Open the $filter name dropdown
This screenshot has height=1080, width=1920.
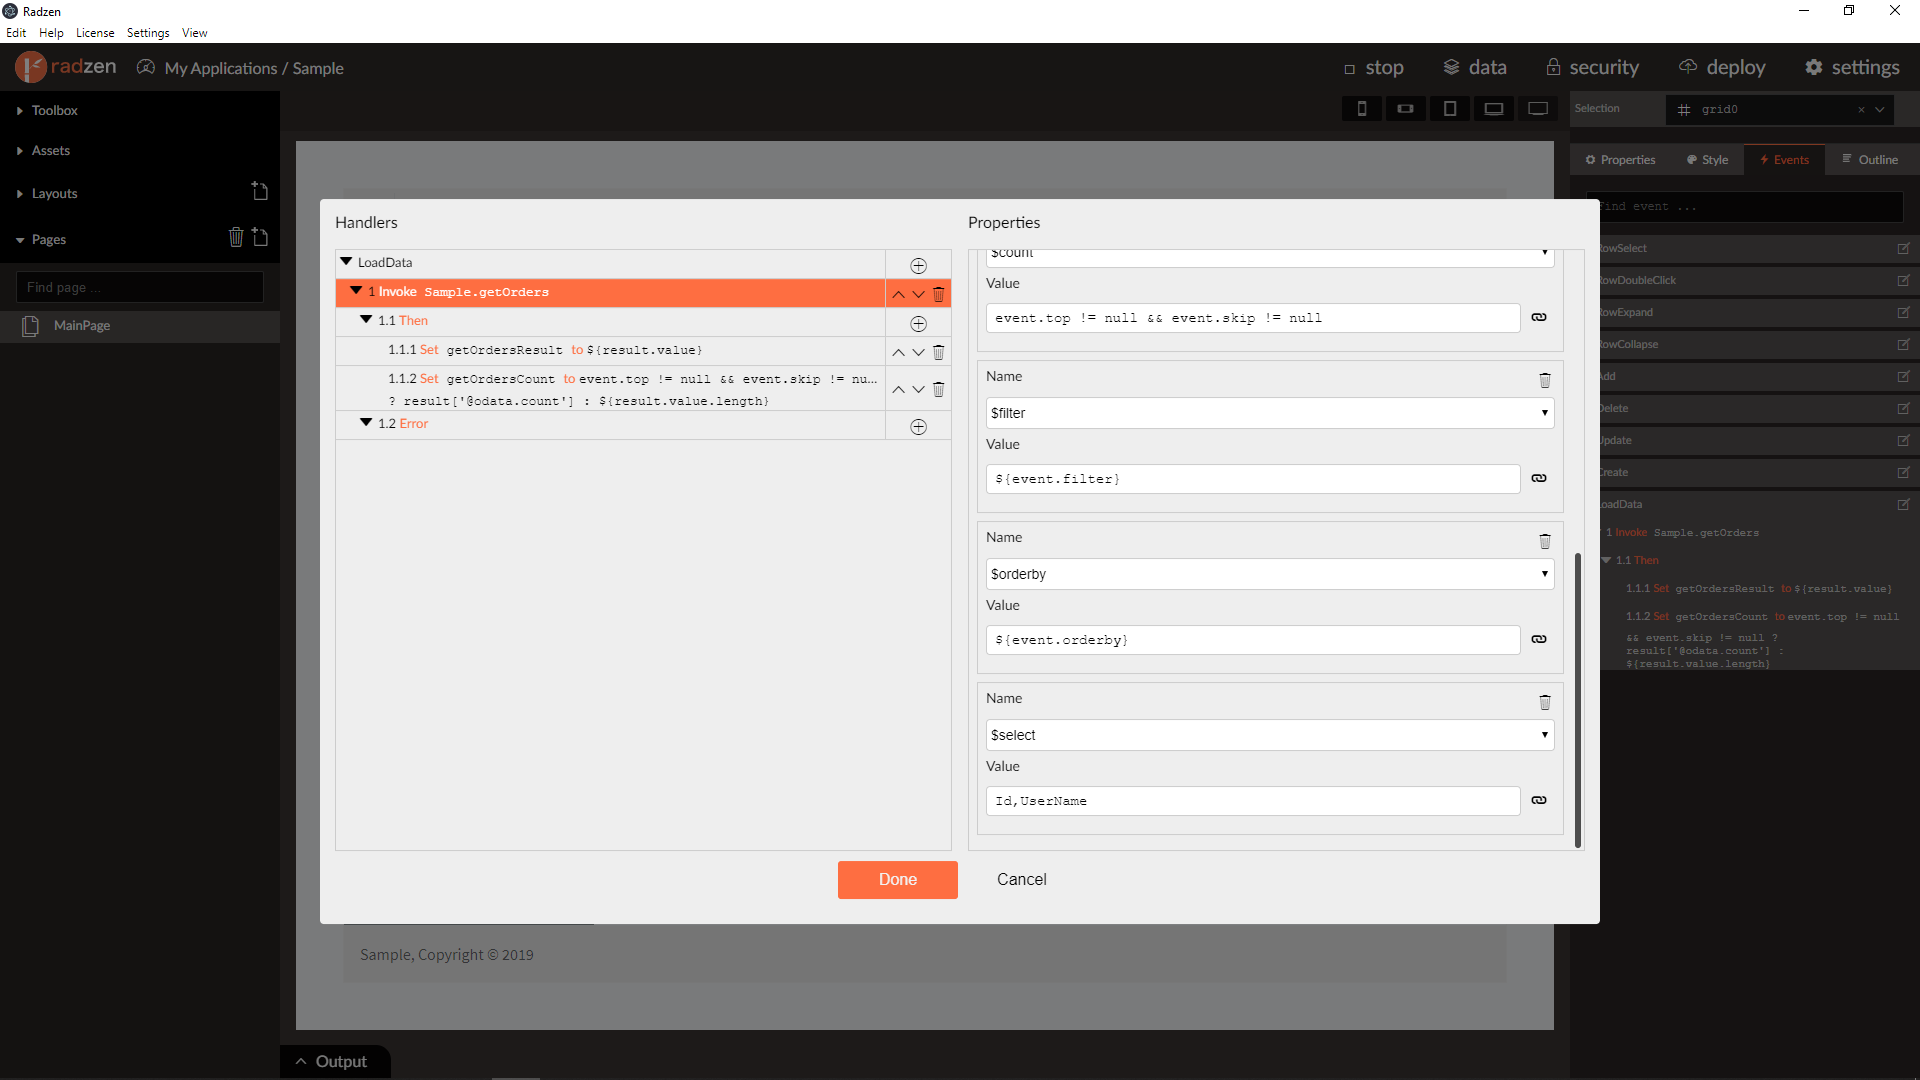[1269, 413]
